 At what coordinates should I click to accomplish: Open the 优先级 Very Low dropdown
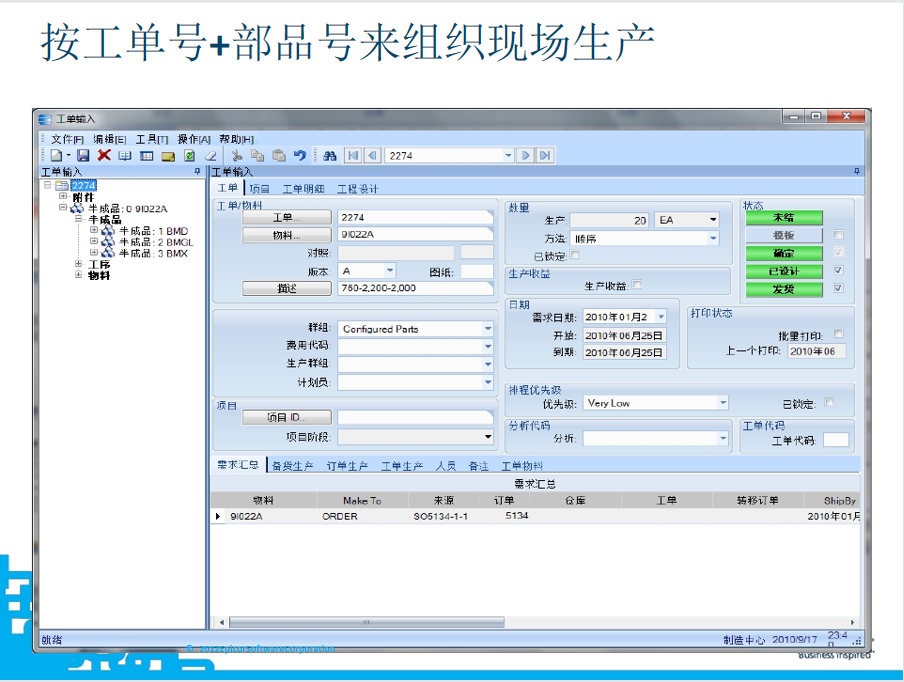point(722,403)
